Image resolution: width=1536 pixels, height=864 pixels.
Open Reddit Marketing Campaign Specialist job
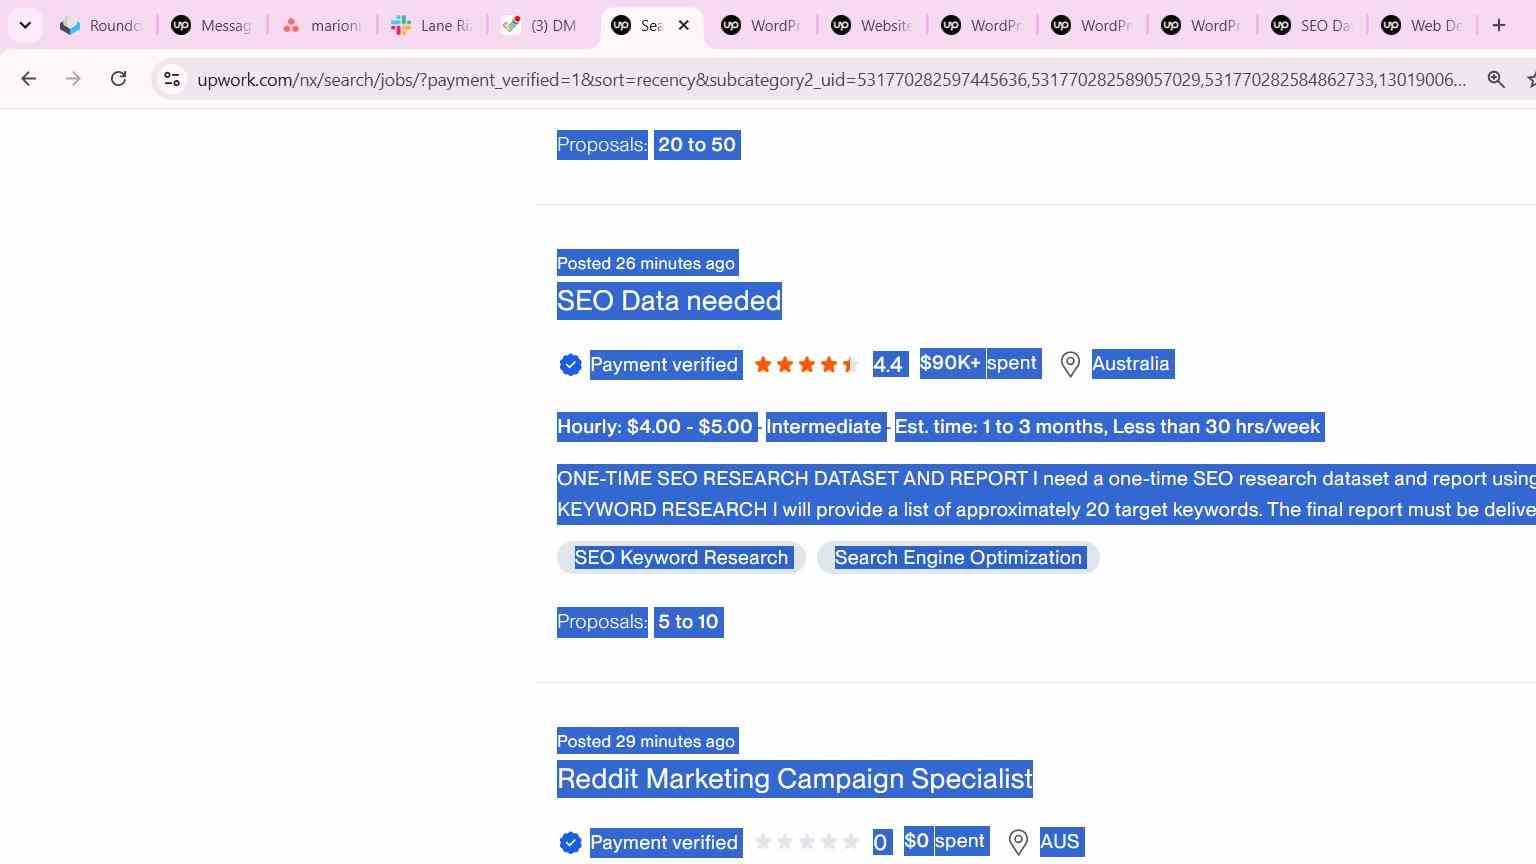795,779
